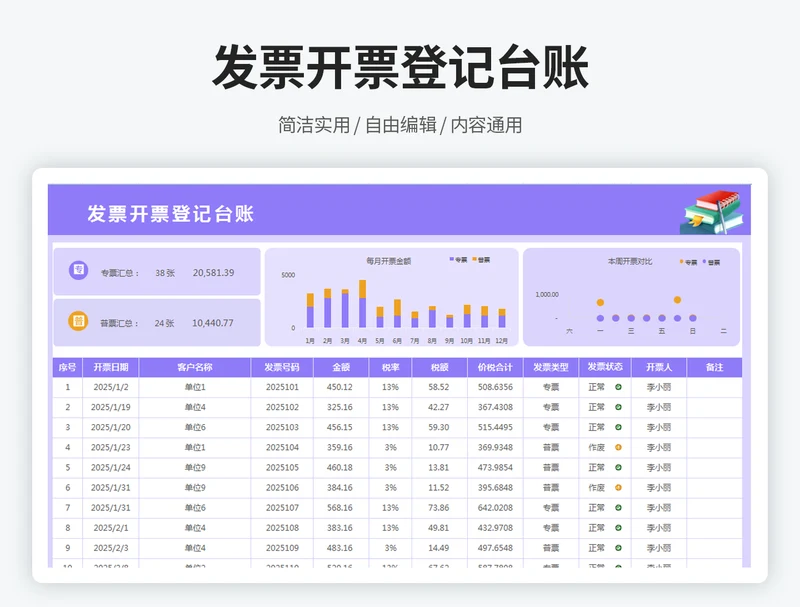The height and width of the screenshot is (607, 800).
Task: Click the orange 普票 legend marker in the 每月开票金额 chart
Action: coord(474,259)
